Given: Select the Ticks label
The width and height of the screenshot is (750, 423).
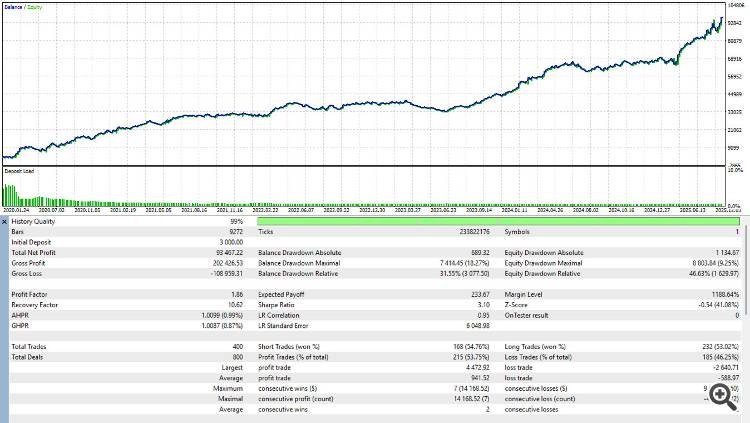Looking at the screenshot, I should coord(265,232).
